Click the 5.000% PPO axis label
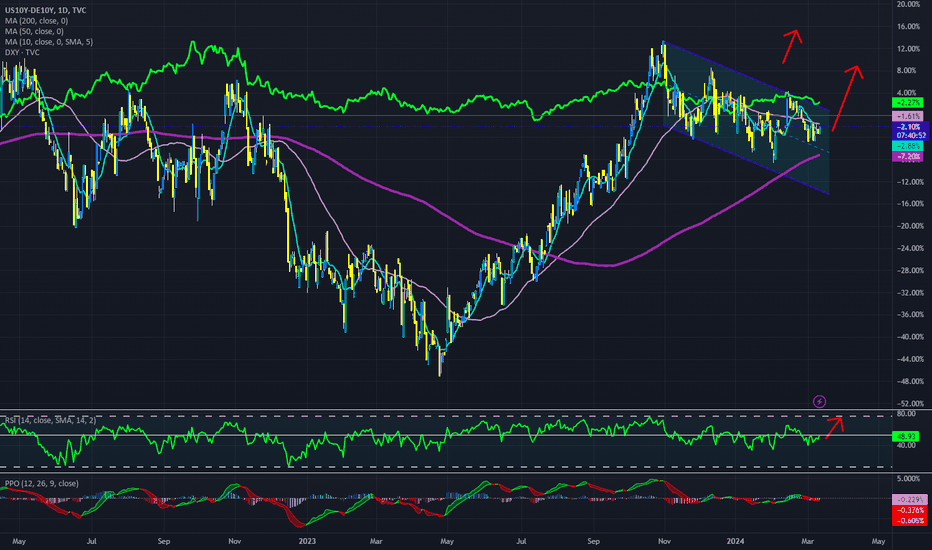 [x=908, y=479]
